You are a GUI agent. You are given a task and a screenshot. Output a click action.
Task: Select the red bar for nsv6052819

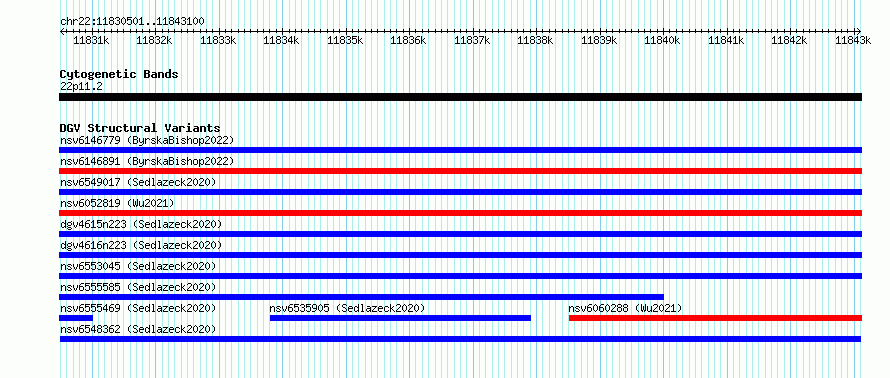(460, 213)
